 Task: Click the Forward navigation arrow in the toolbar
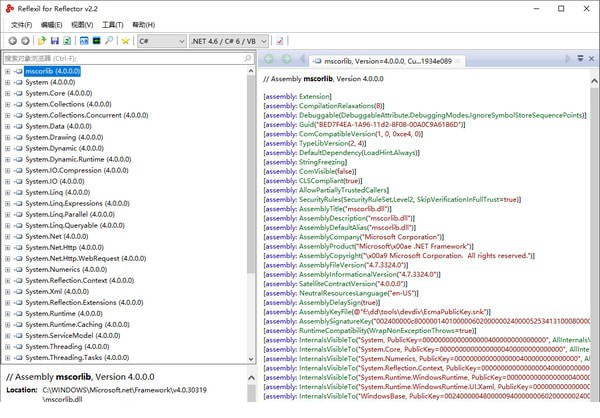25,41
